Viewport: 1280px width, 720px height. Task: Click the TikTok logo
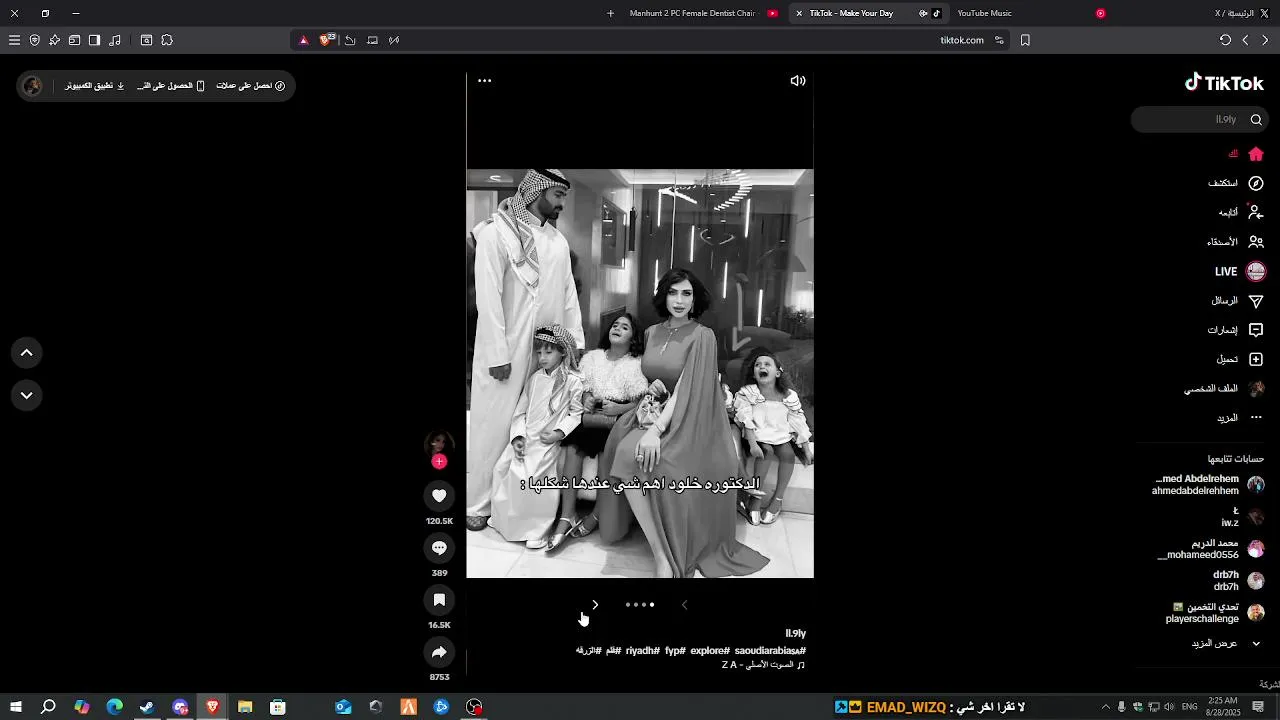(1224, 83)
